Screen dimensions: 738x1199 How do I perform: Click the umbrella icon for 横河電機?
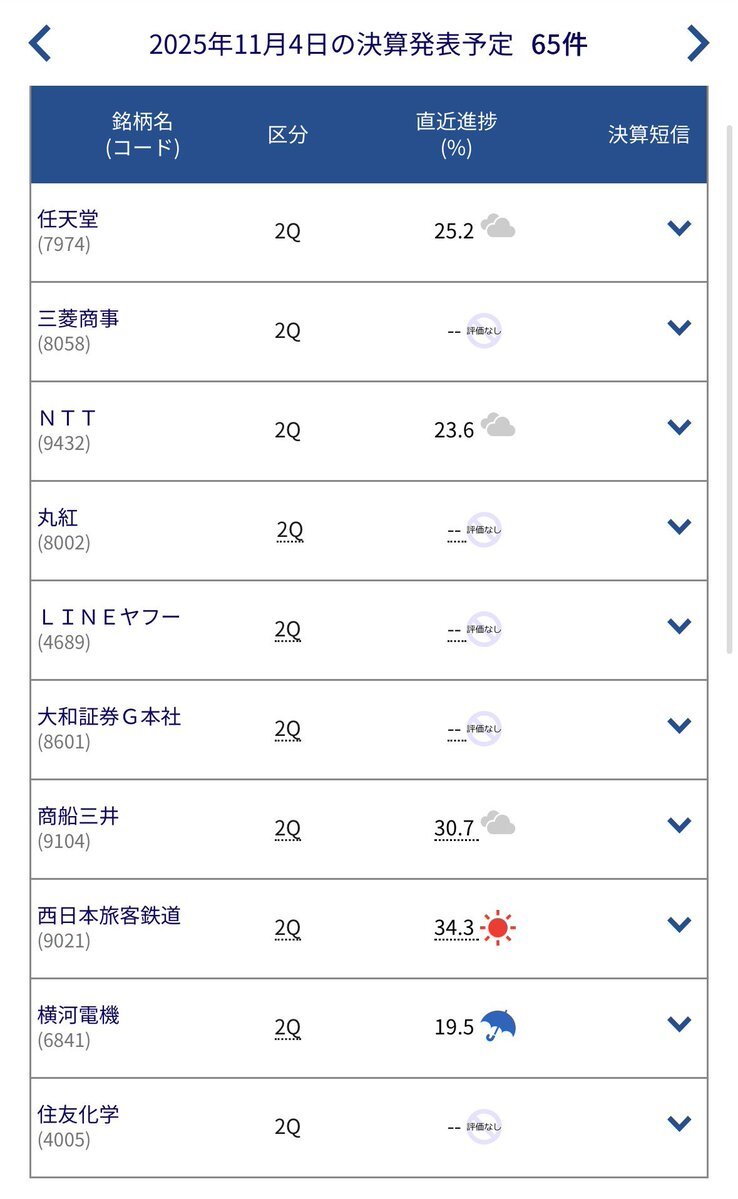(x=498, y=1026)
